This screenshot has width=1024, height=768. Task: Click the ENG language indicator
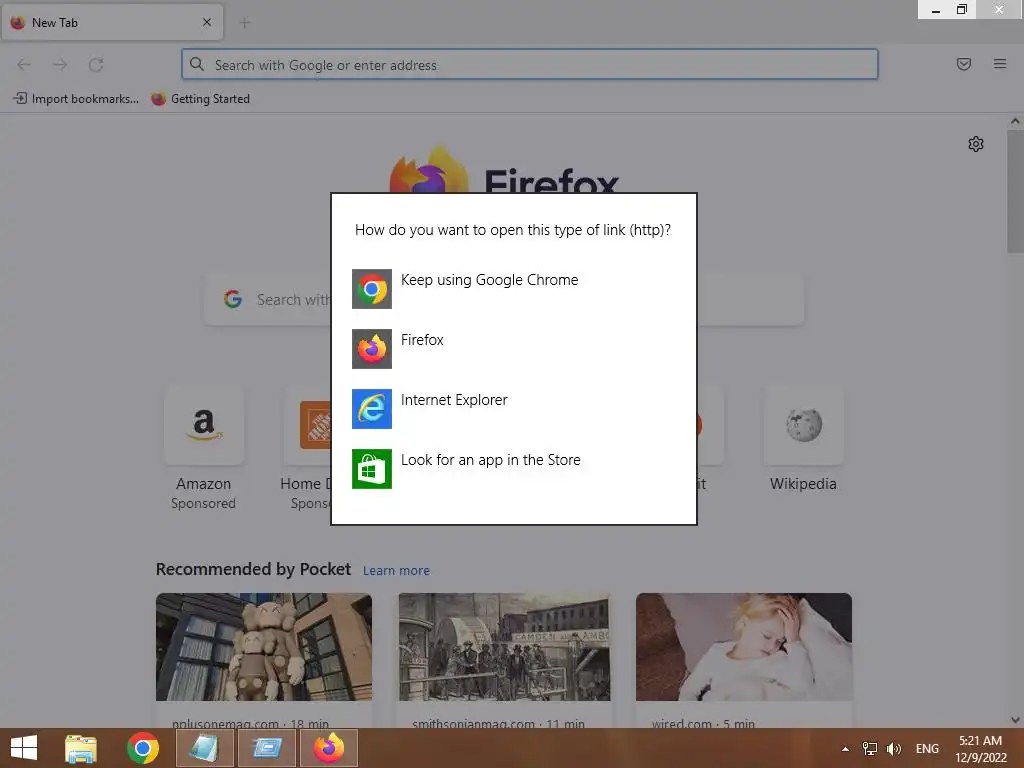(x=927, y=748)
